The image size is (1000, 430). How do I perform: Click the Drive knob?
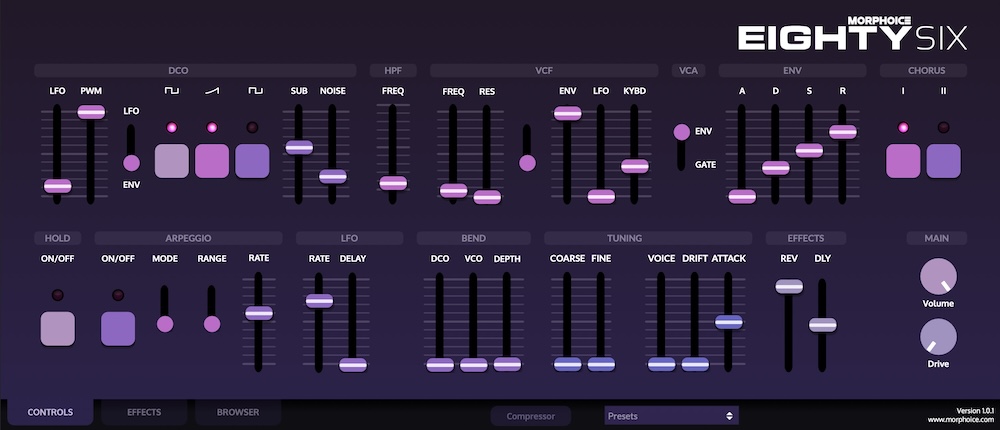point(938,337)
